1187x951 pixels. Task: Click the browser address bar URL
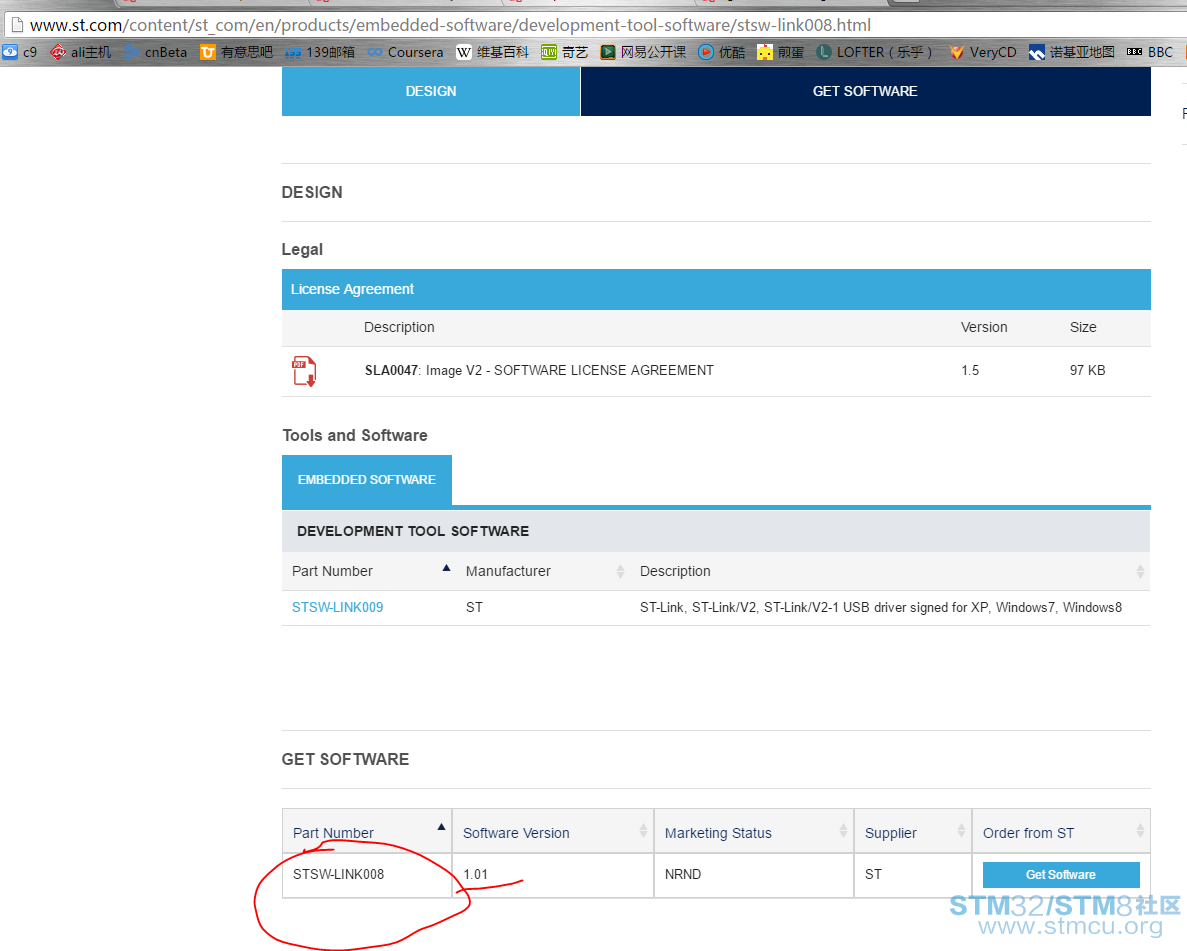tap(450, 25)
